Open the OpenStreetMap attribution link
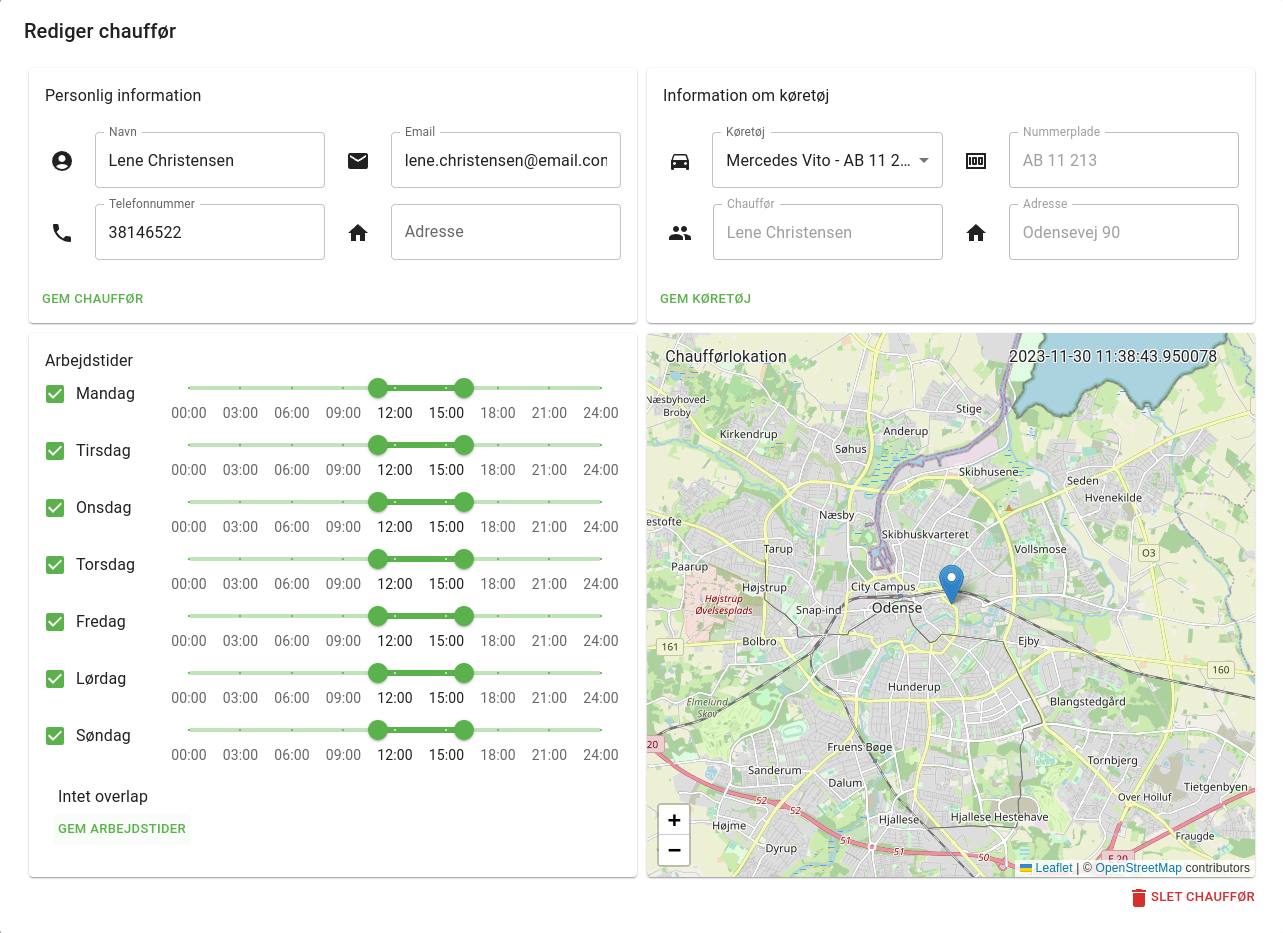The height and width of the screenshot is (933, 1283). [x=1138, y=868]
